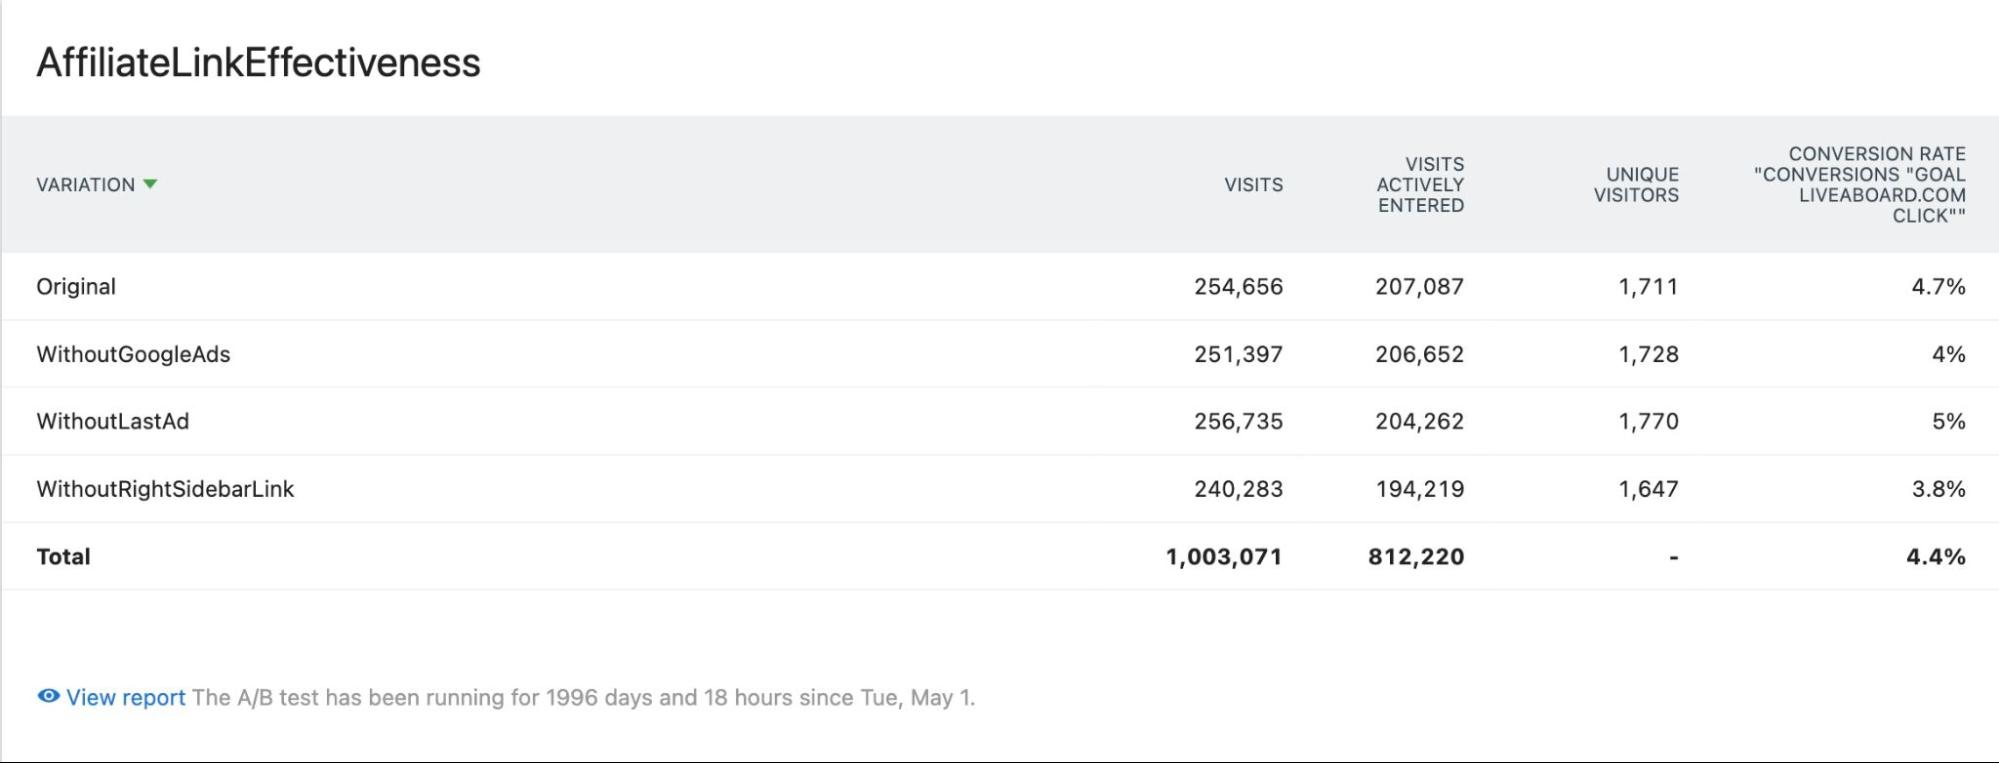Select the WithoutLastAd variation row
Image resolution: width=1999 pixels, height=763 pixels.
[1000, 421]
